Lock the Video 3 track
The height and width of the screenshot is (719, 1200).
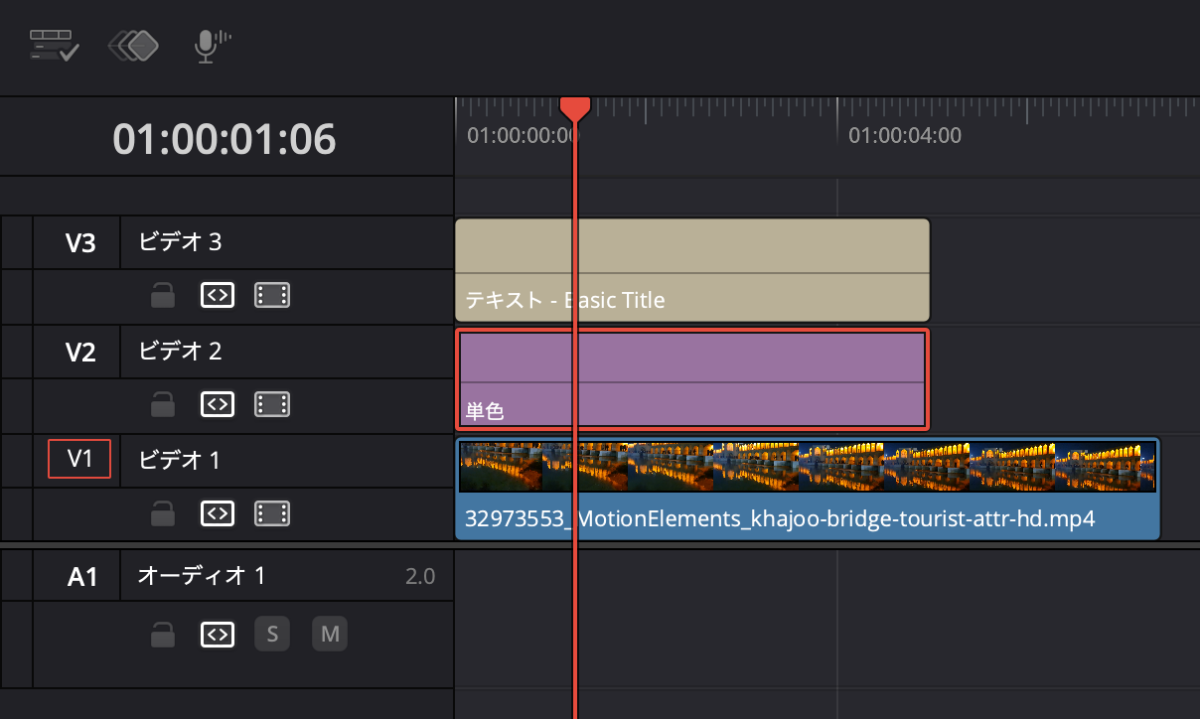pyautogui.click(x=163, y=296)
